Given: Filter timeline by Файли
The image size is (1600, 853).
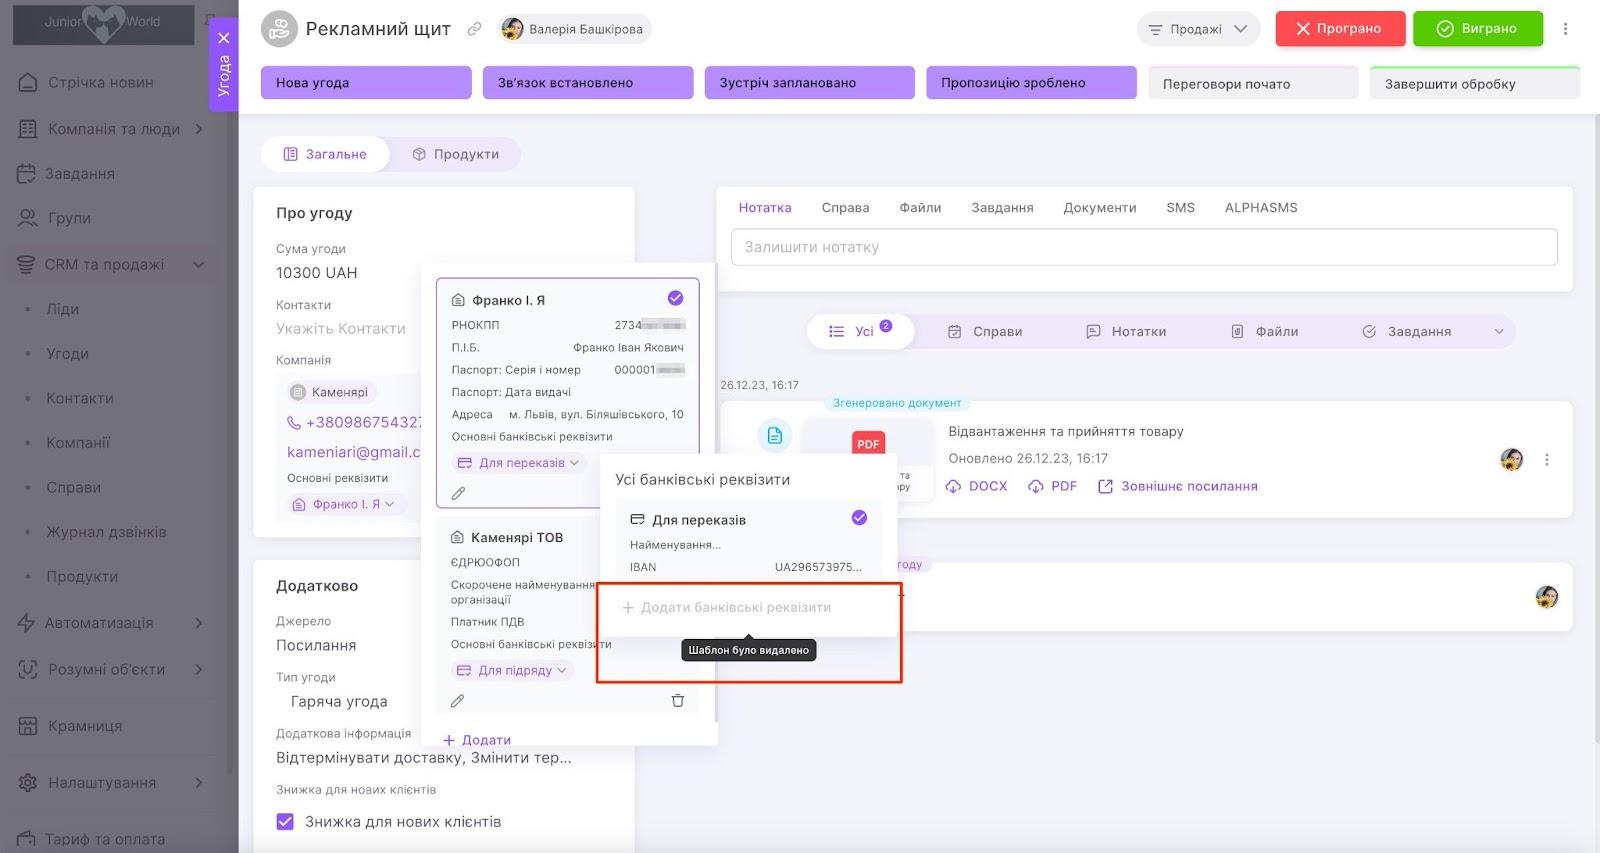Looking at the screenshot, I should tap(1264, 332).
